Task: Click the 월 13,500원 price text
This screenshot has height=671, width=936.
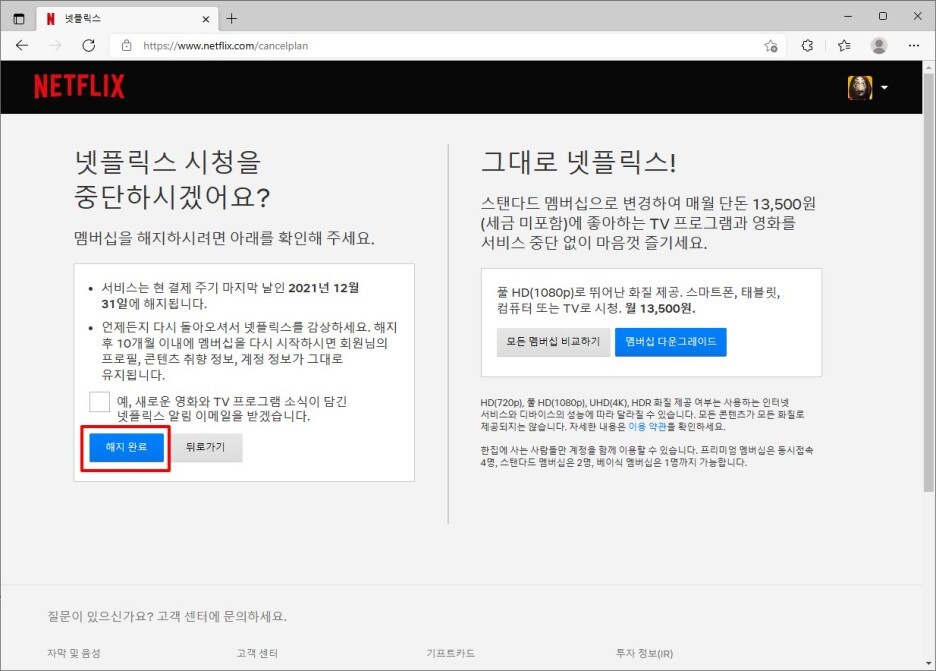Action: (x=660, y=309)
